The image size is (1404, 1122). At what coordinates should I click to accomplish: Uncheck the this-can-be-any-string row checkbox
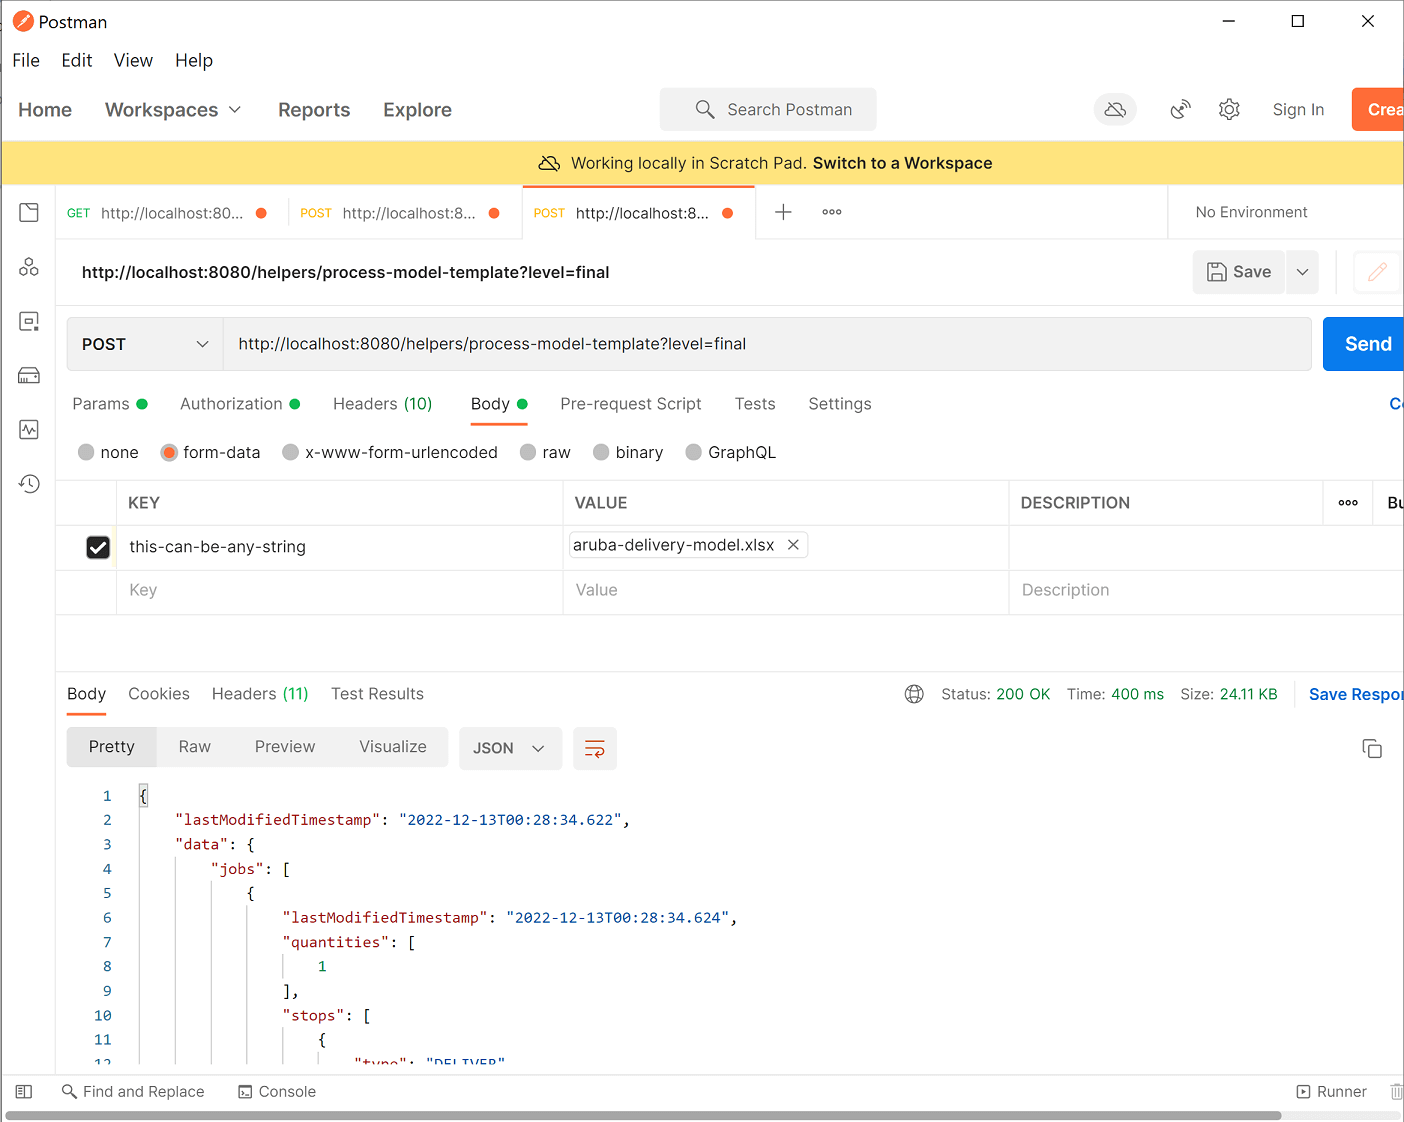pyautogui.click(x=98, y=547)
